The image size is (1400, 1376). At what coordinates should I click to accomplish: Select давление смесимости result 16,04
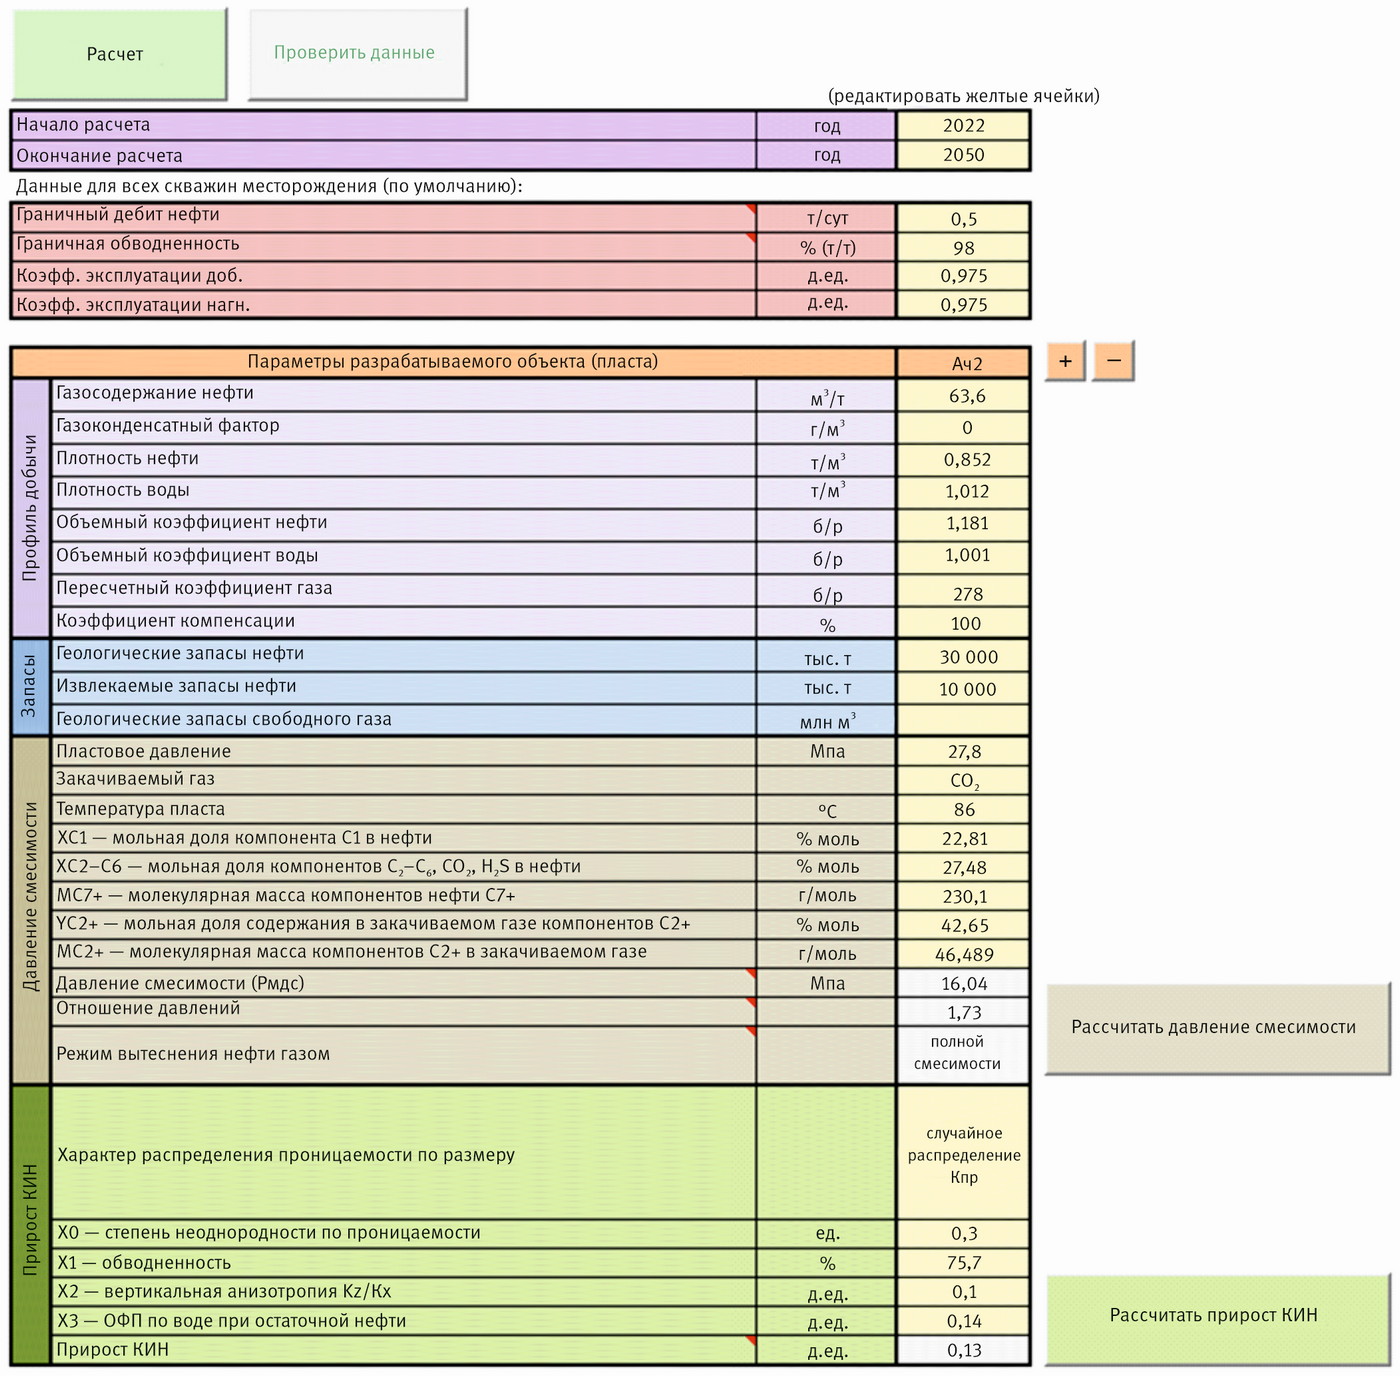(x=963, y=984)
